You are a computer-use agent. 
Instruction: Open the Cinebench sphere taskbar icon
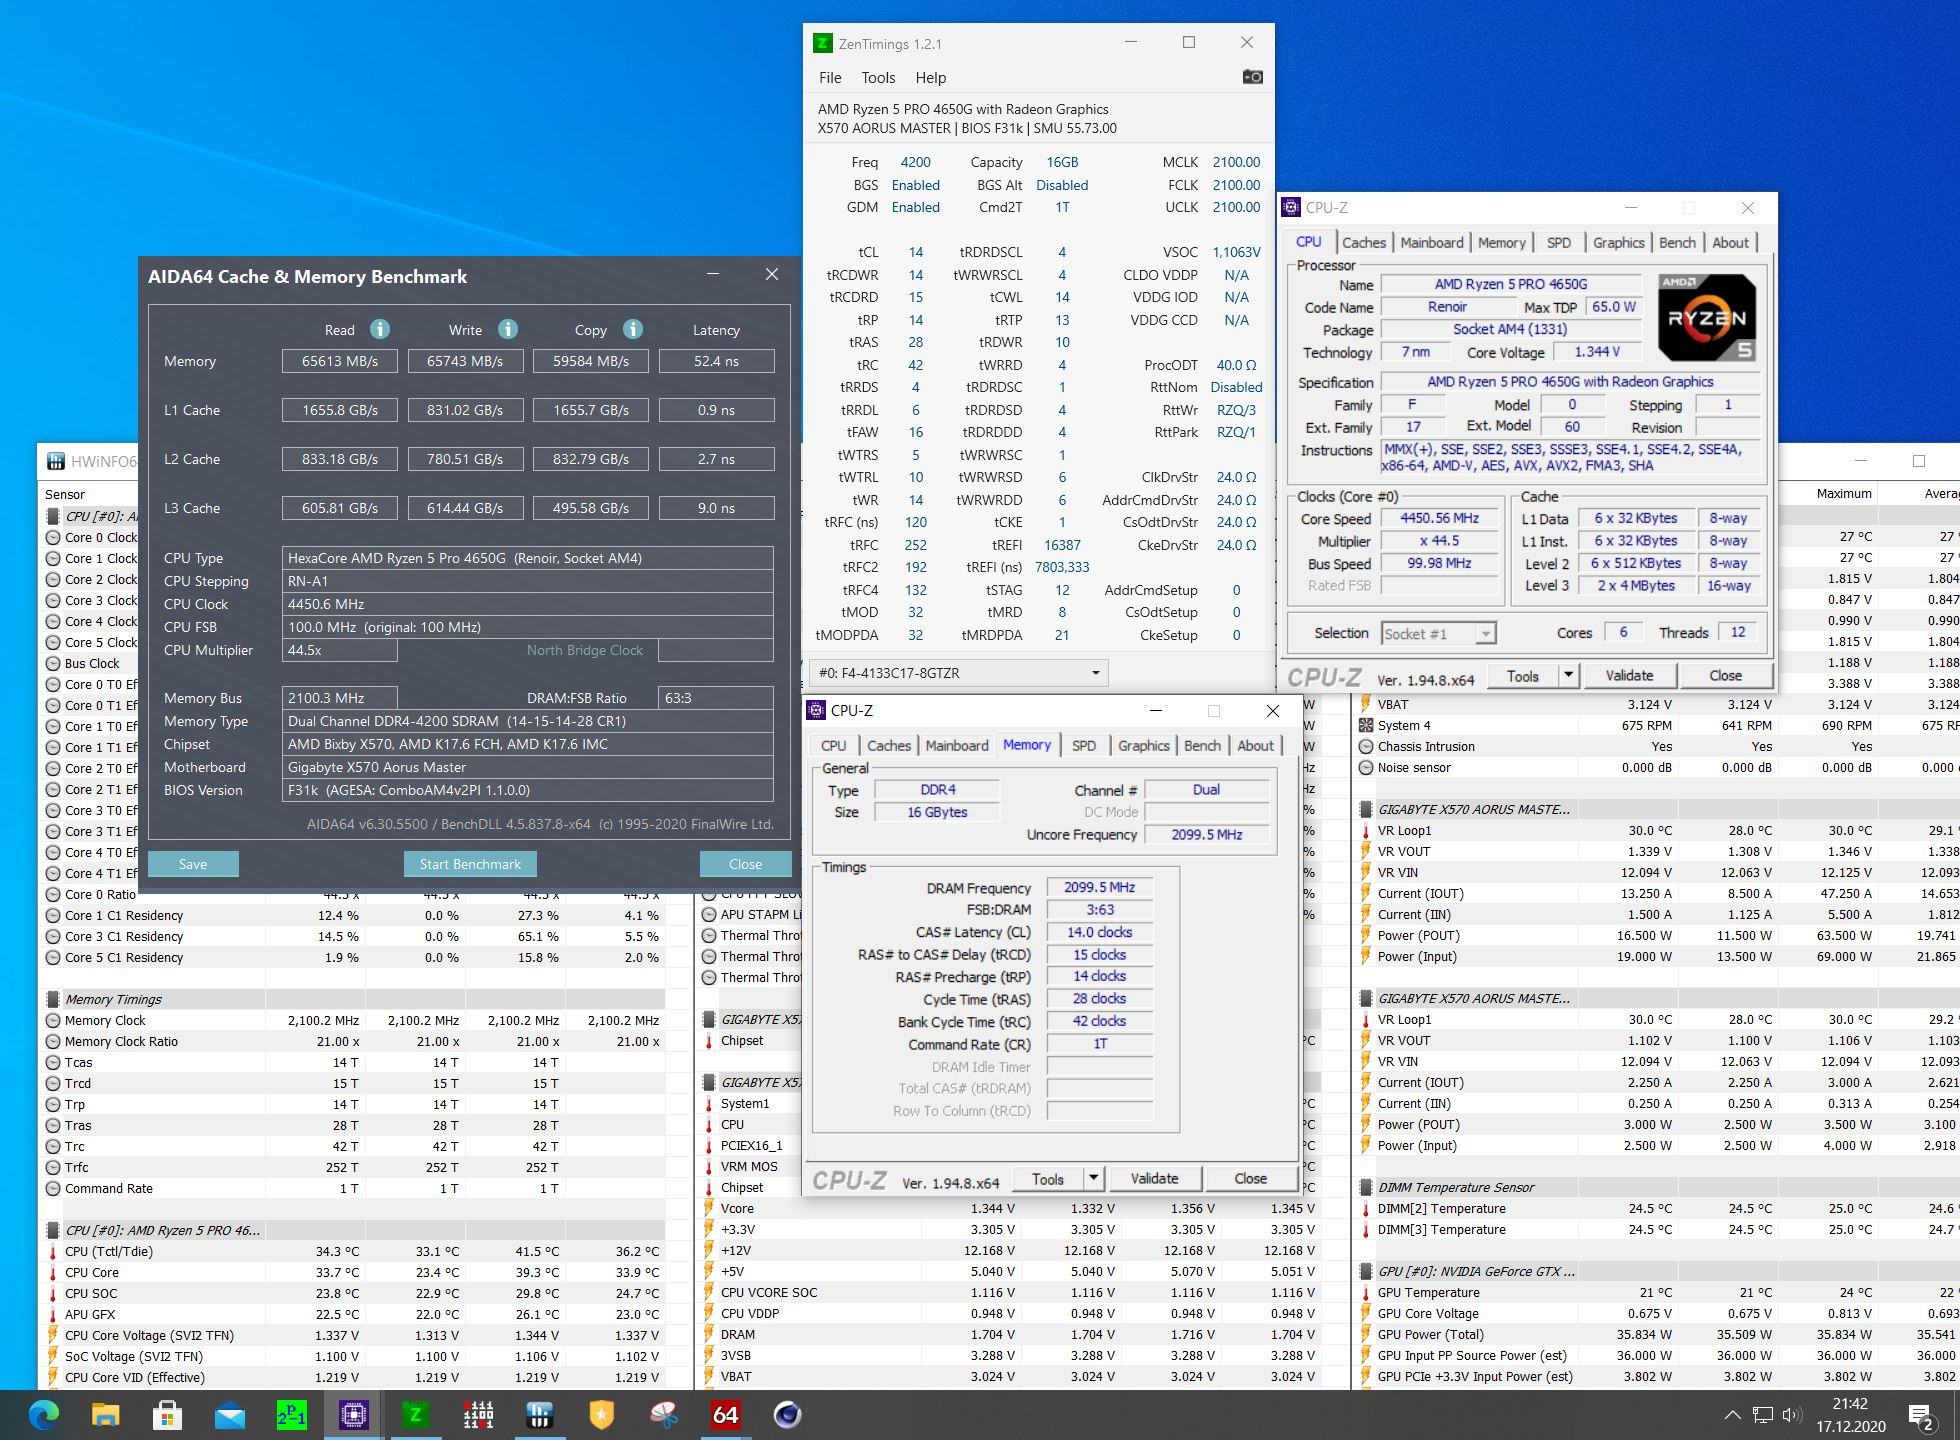(x=787, y=1414)
